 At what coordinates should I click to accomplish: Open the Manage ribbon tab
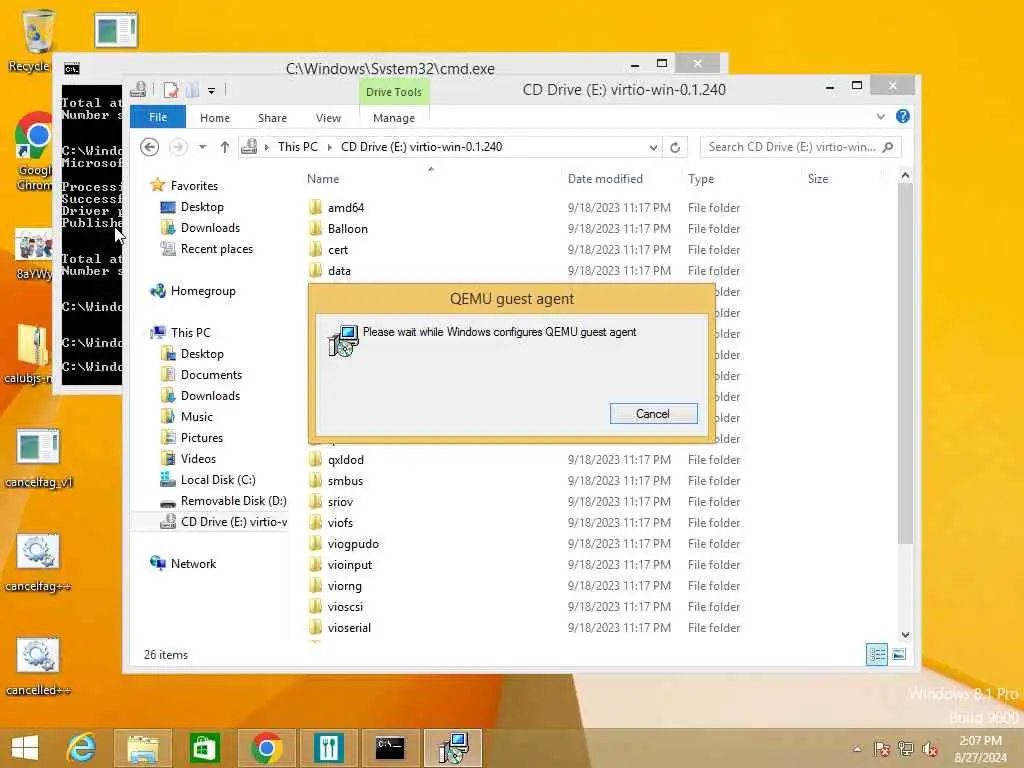click(x=394, y=118)
